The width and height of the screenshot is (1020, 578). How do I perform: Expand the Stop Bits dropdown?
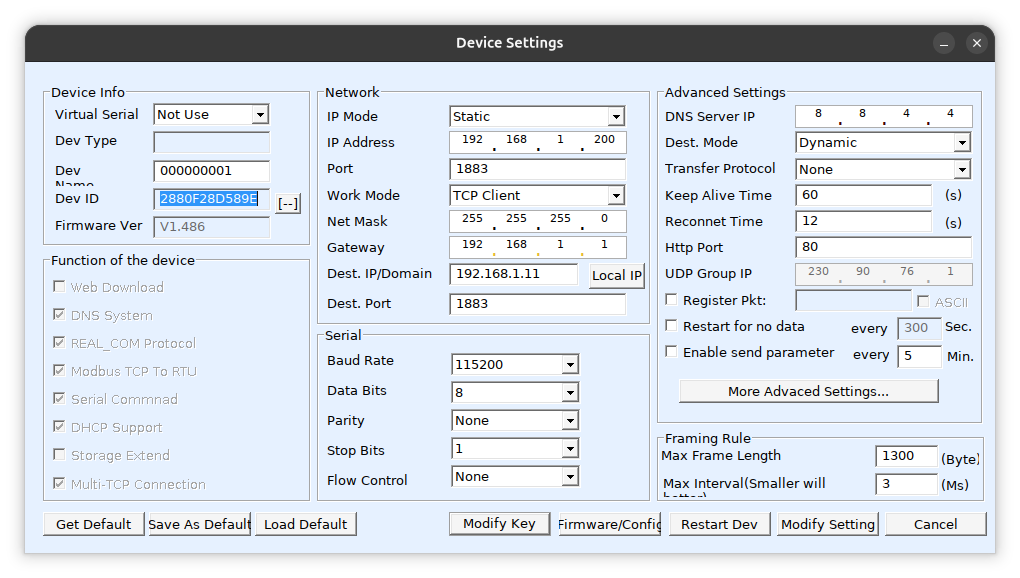click(515, 448)
